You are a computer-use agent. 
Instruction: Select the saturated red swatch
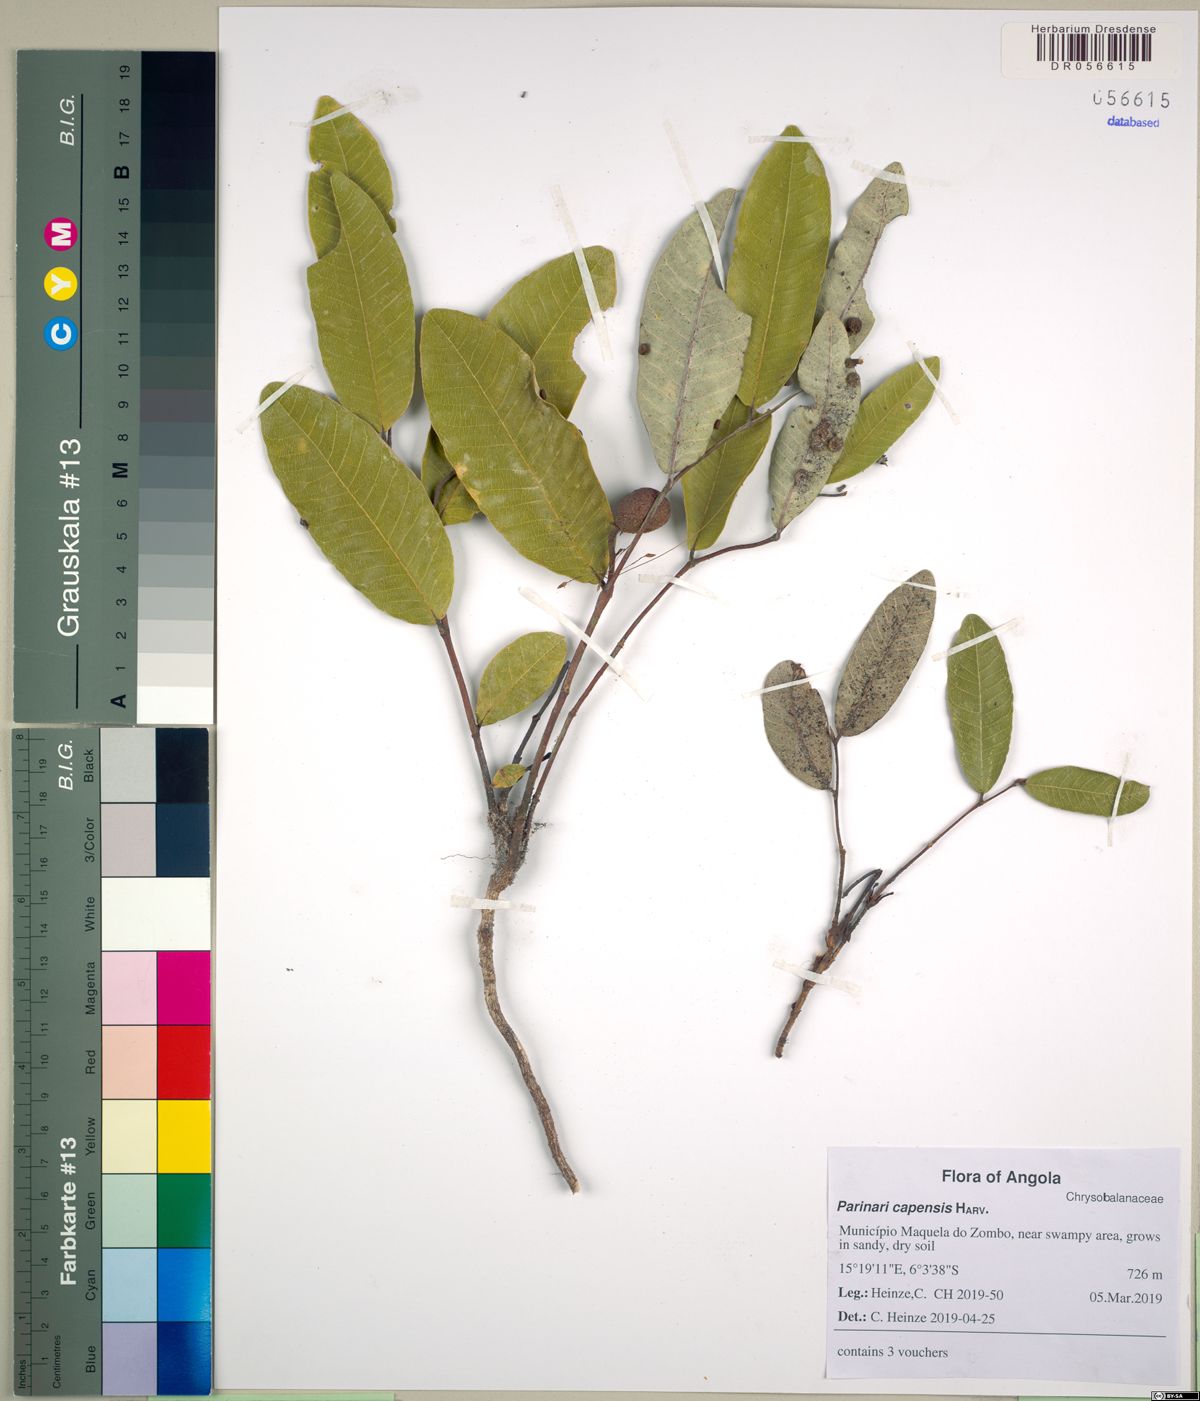click(x=184, y=1062)
